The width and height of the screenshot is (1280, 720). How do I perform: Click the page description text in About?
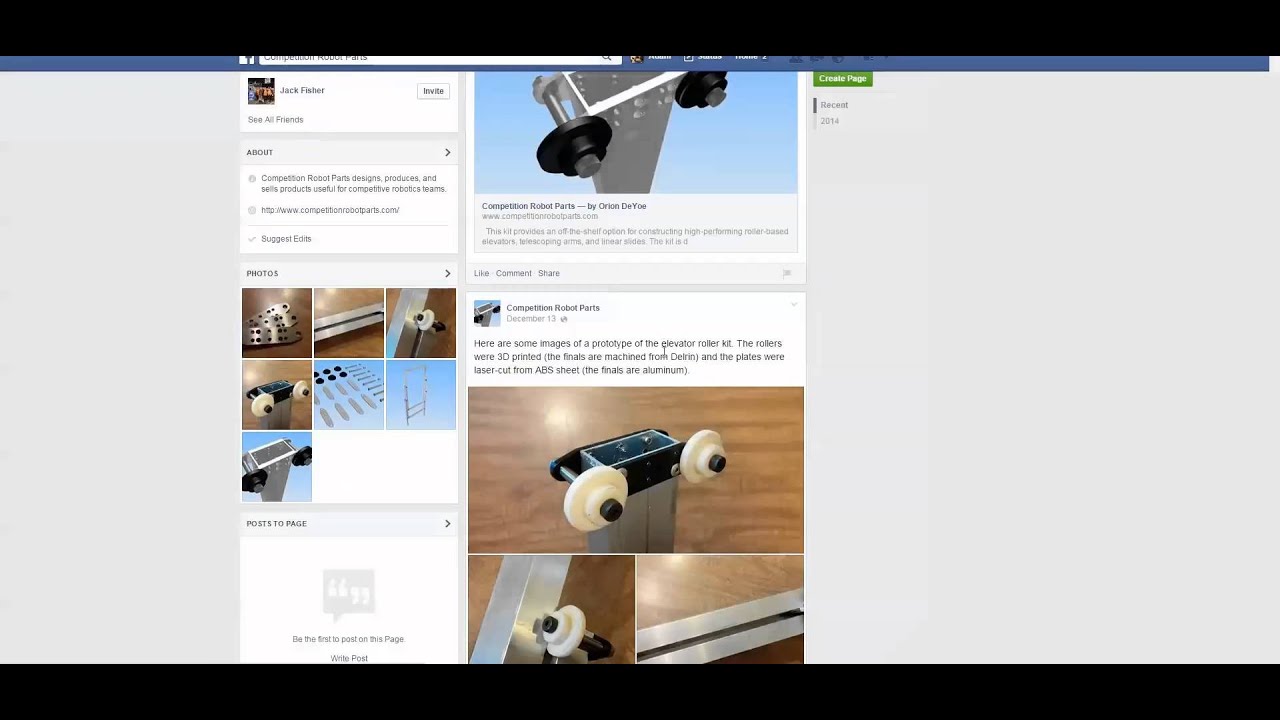(354, 184)
